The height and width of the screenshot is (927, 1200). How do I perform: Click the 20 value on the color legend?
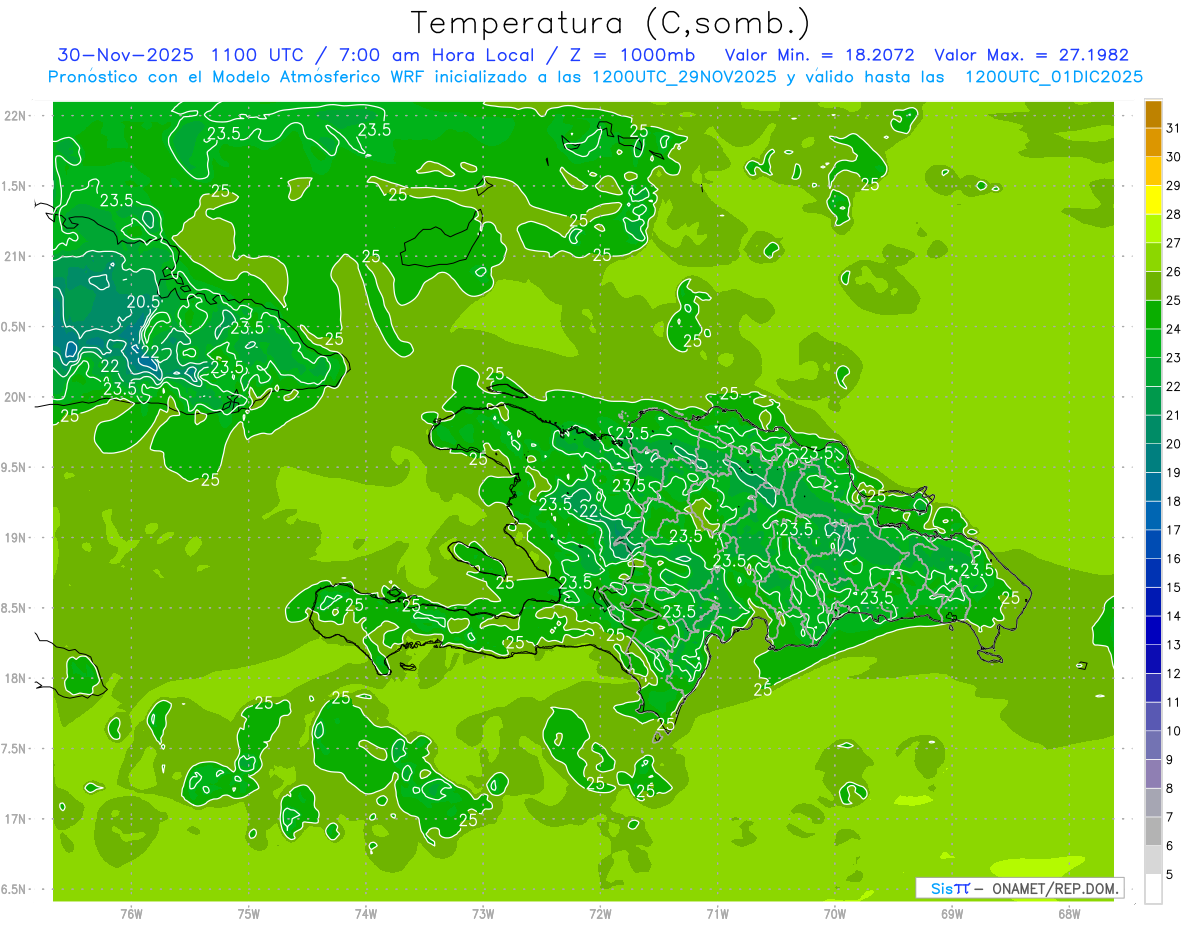tap(1173, 444)
